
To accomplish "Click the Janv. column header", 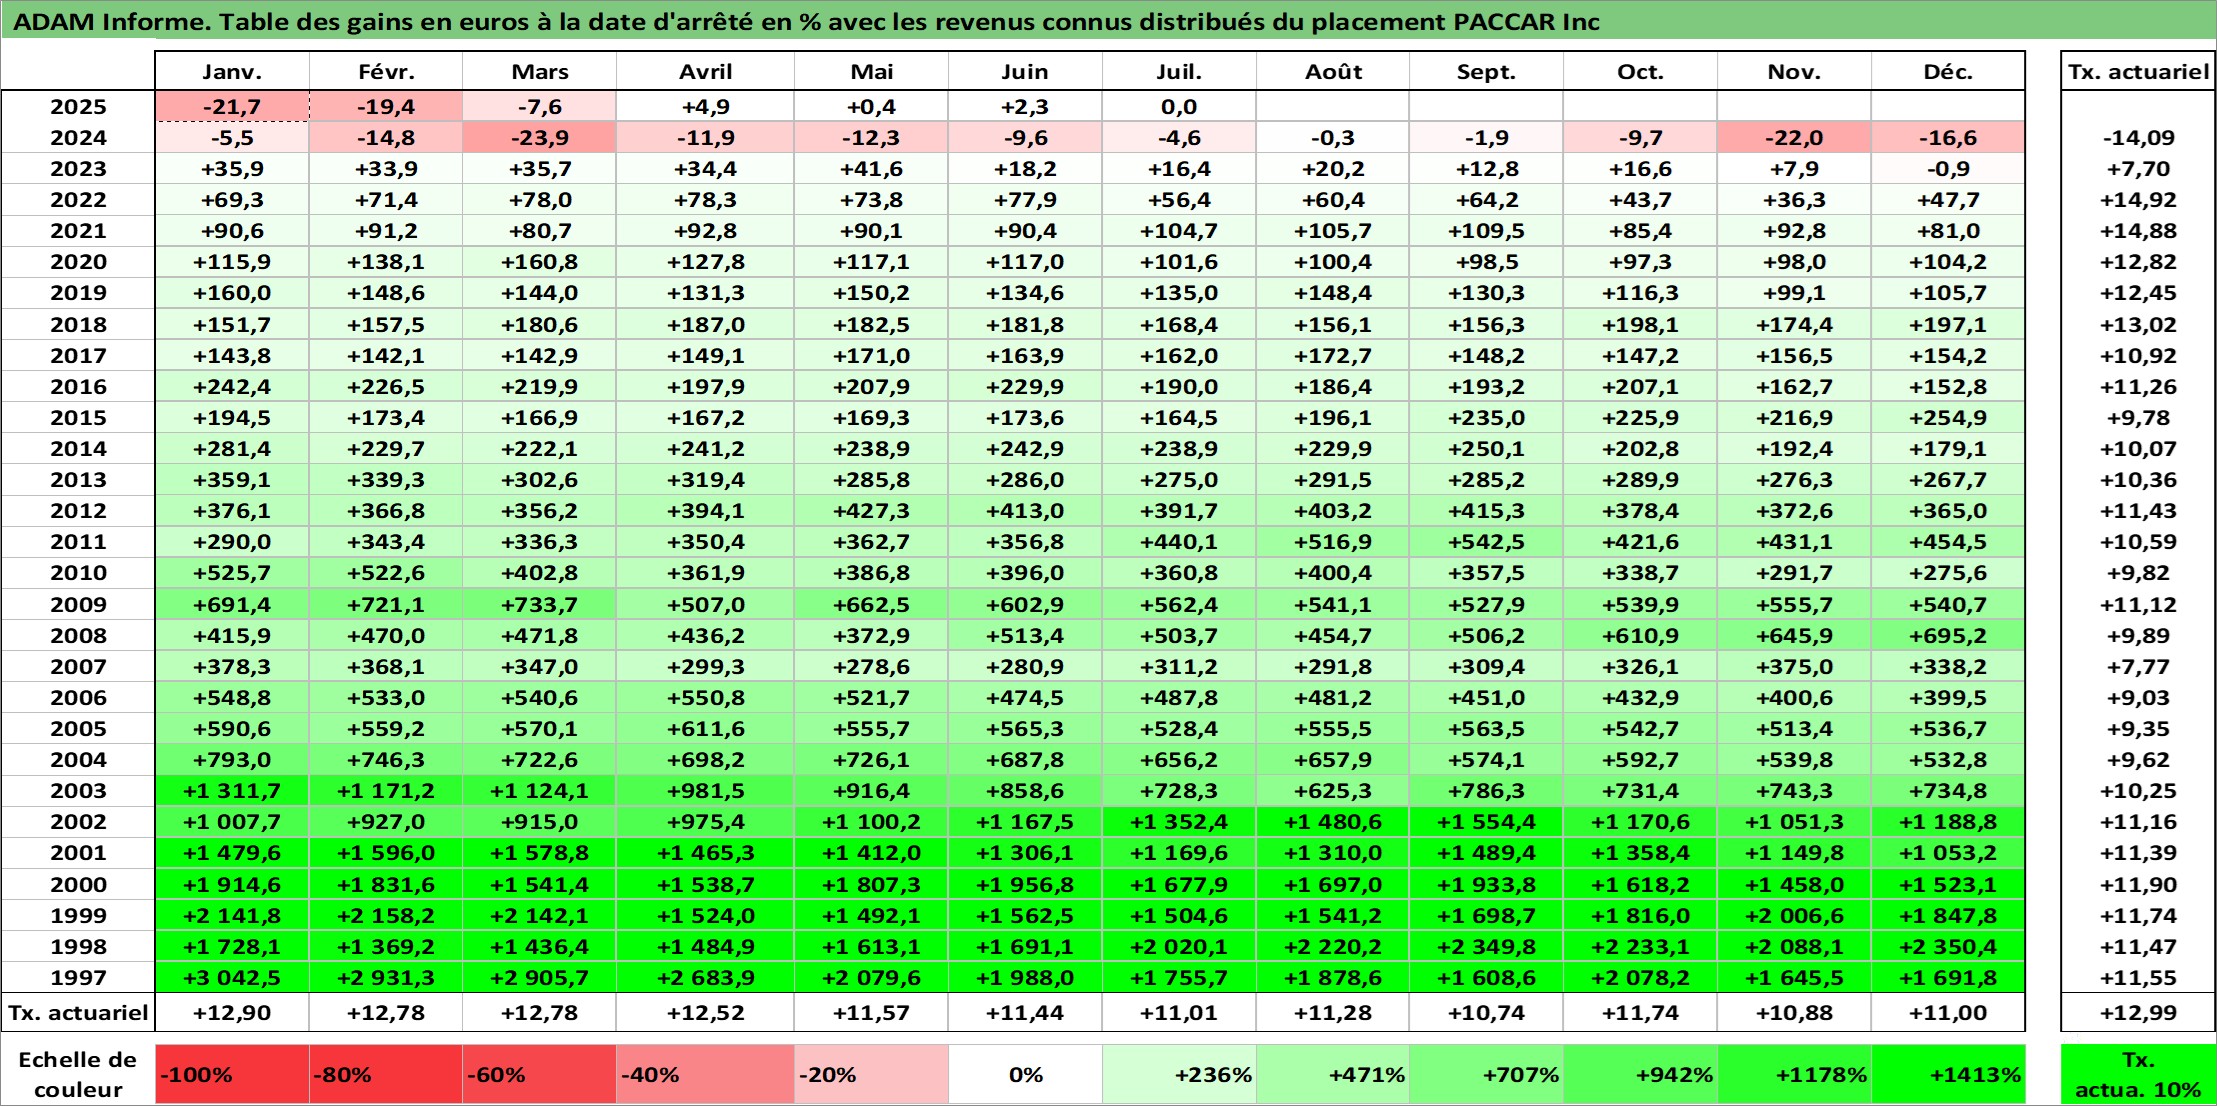I will point(232,71).
